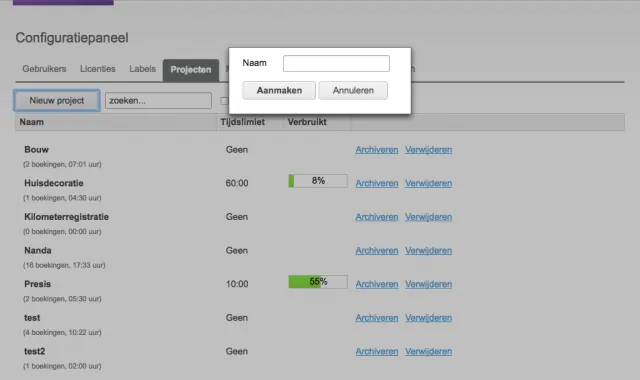Open the Licenties tab
The image size is (640, 380).
98,69
